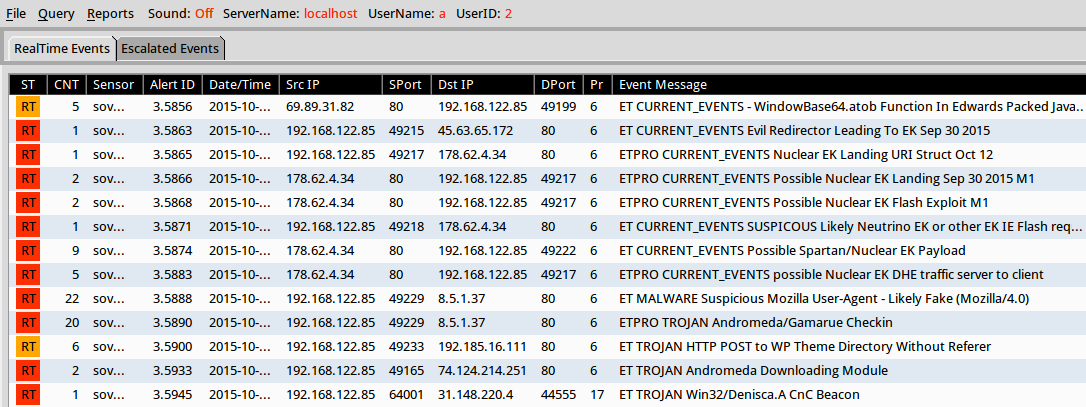Sort by the ST column header
The width and height of the screenshot is (1086, 407).
coord(28,85)
